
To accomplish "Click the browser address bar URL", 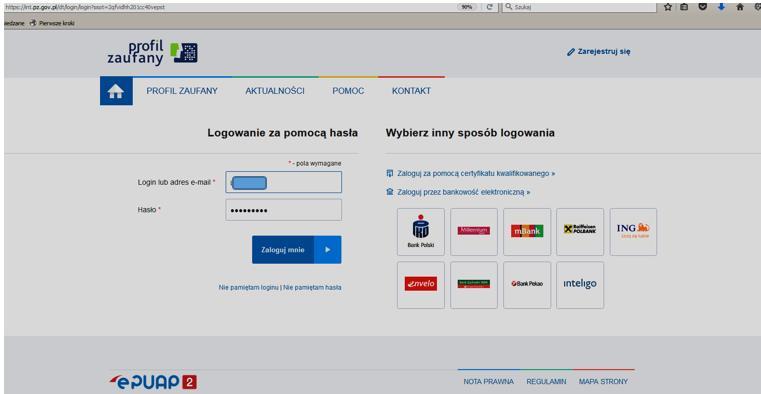I will coord(85,7).
